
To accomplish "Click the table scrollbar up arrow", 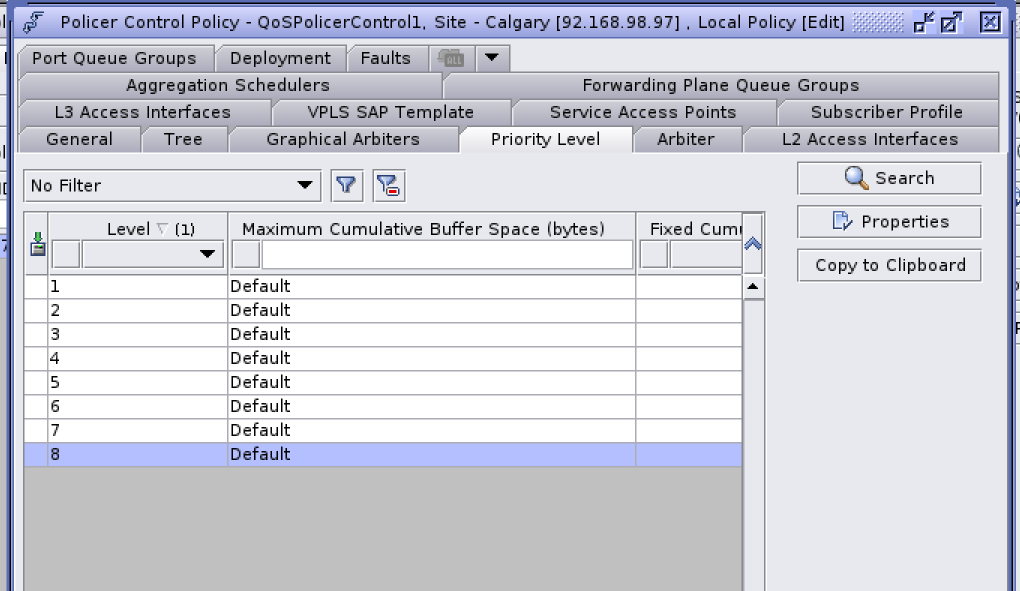I will pos(753,287).
